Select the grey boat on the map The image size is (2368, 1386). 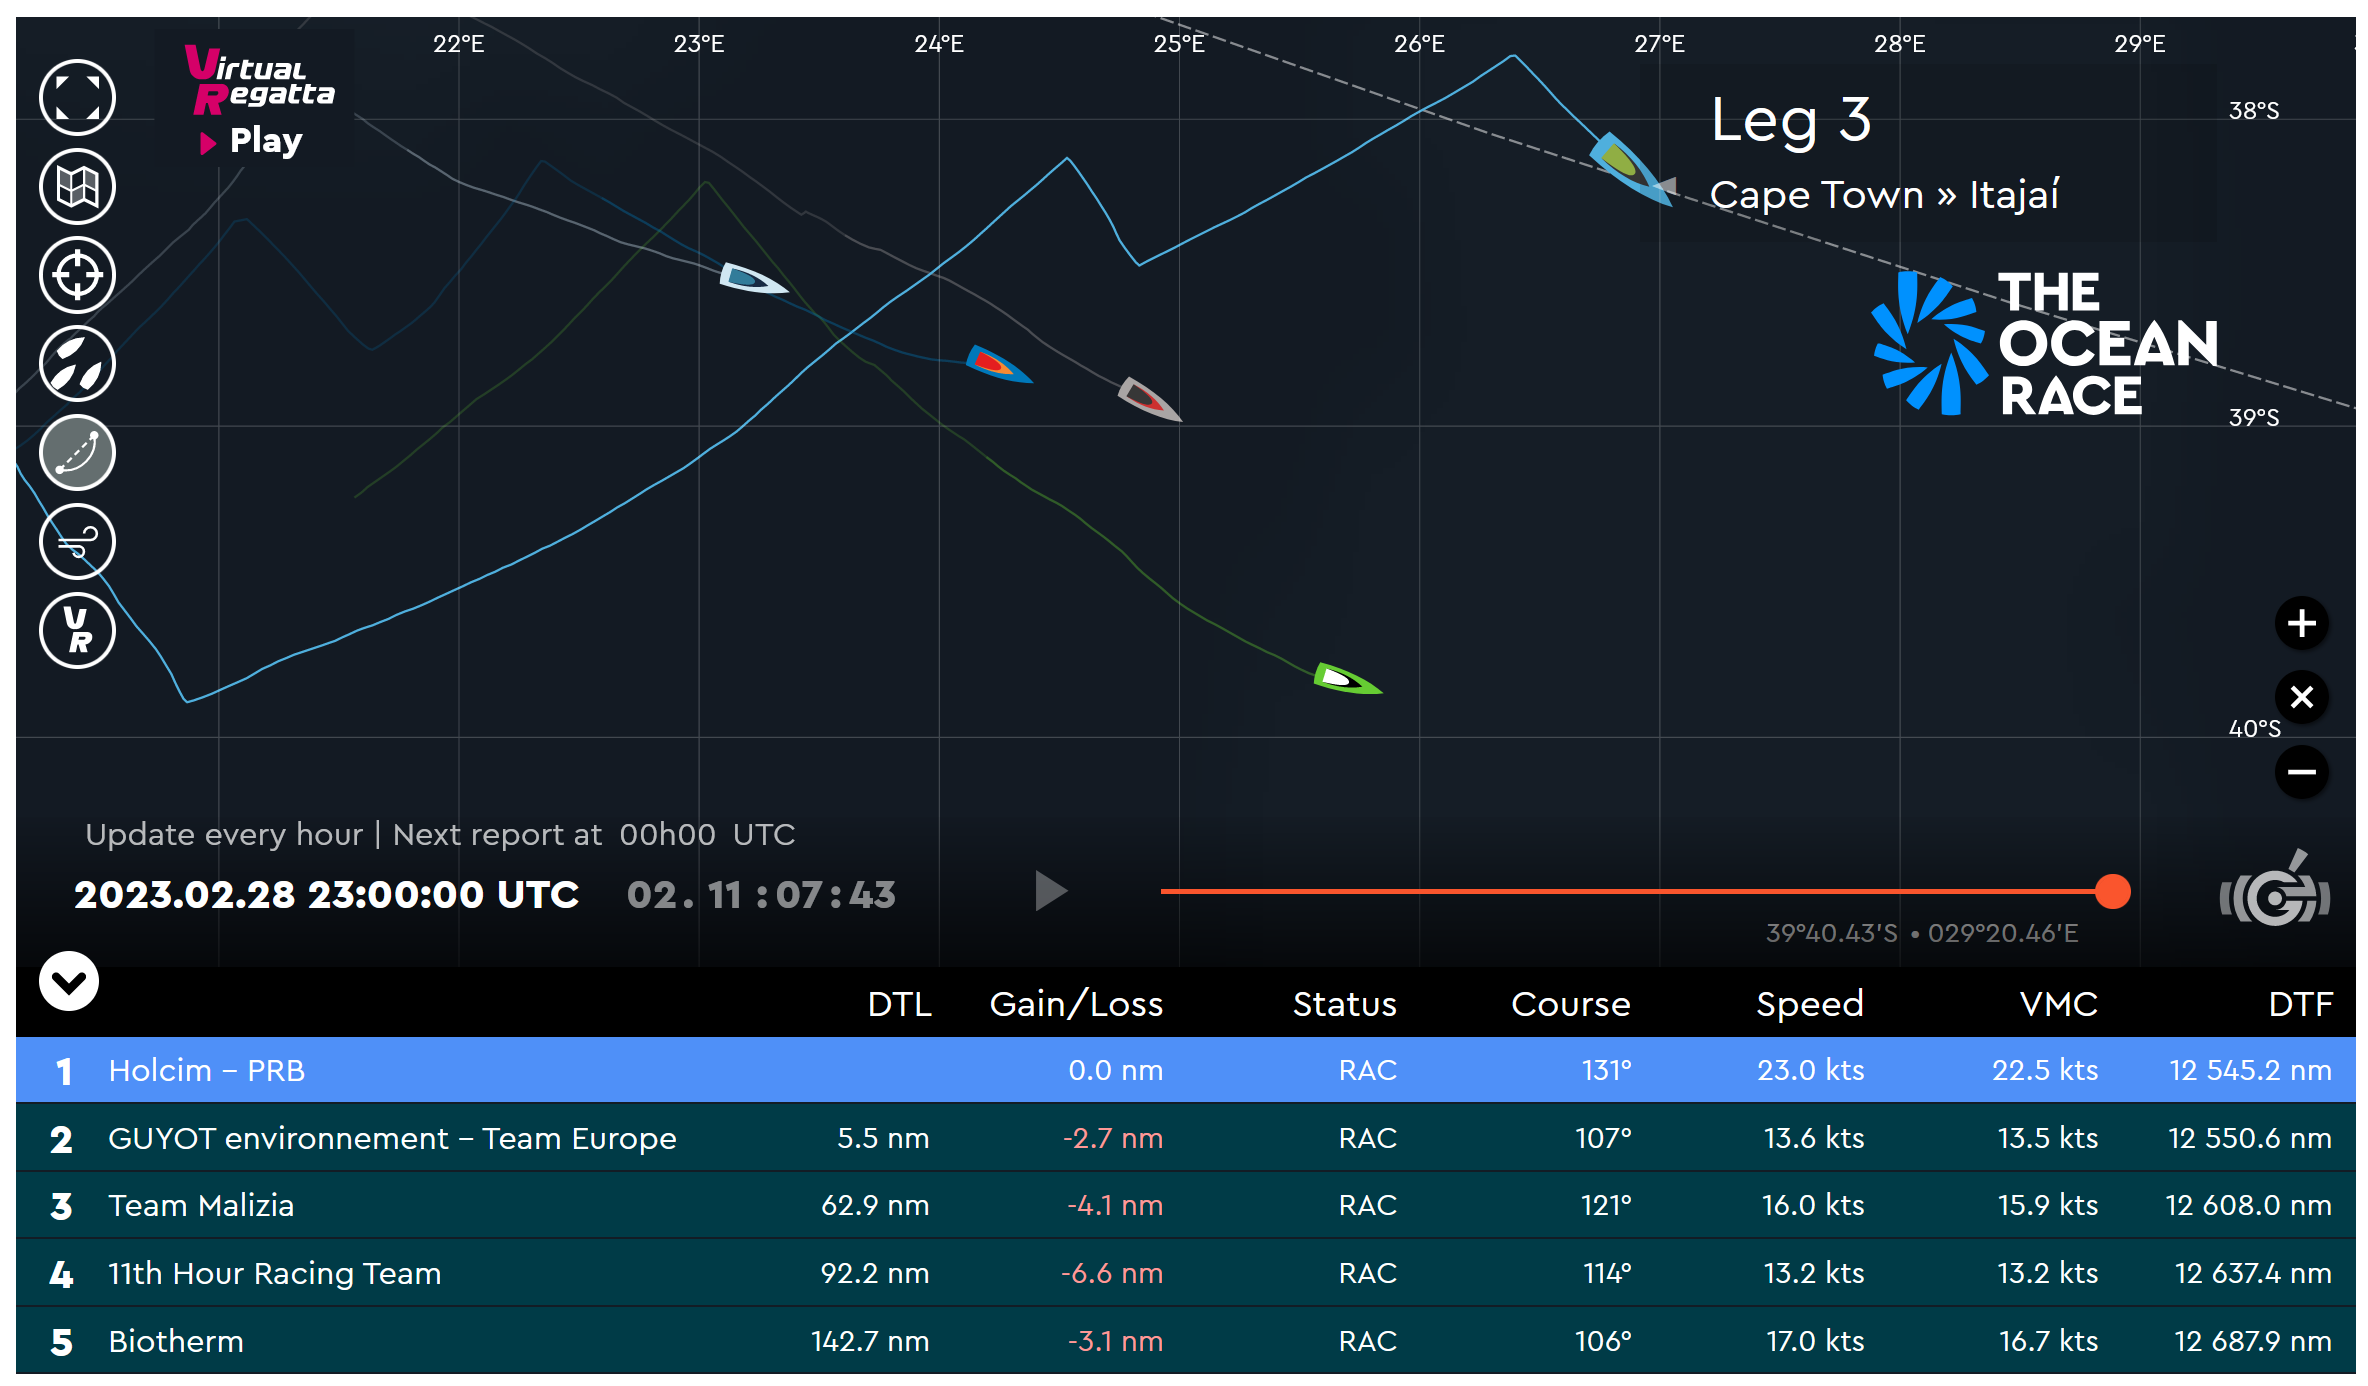[x=1149, y=399]
